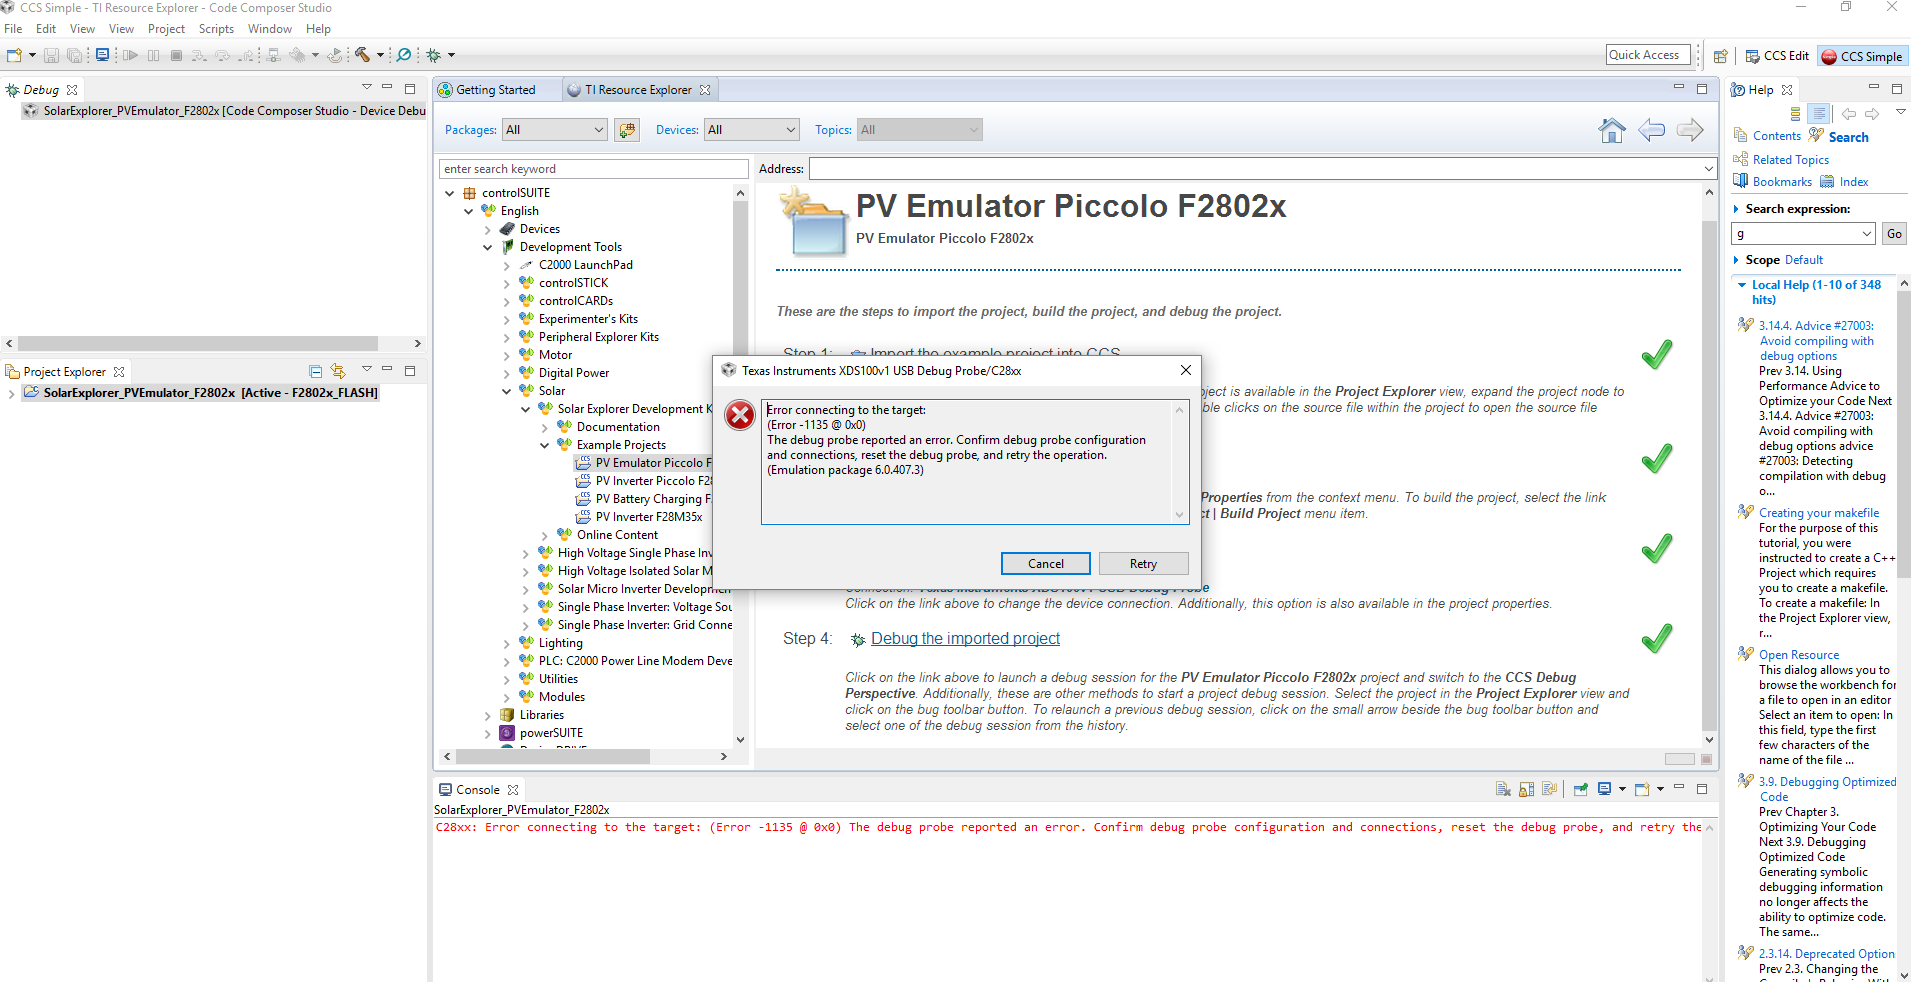Click the Debug the imported project bug icon
The height and width of the screenshot is (982, 1911).
857,640
